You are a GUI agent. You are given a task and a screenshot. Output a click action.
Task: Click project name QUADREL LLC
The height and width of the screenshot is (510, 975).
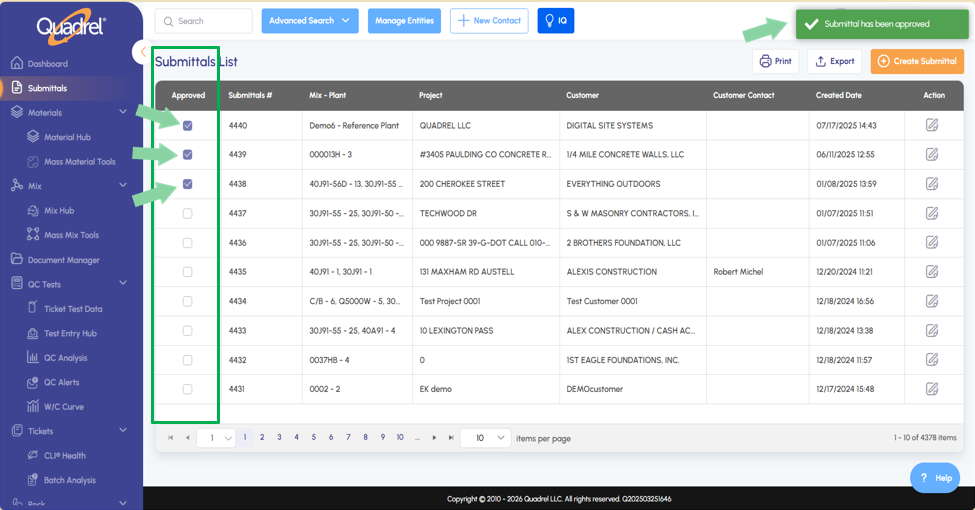coord(445,125)
